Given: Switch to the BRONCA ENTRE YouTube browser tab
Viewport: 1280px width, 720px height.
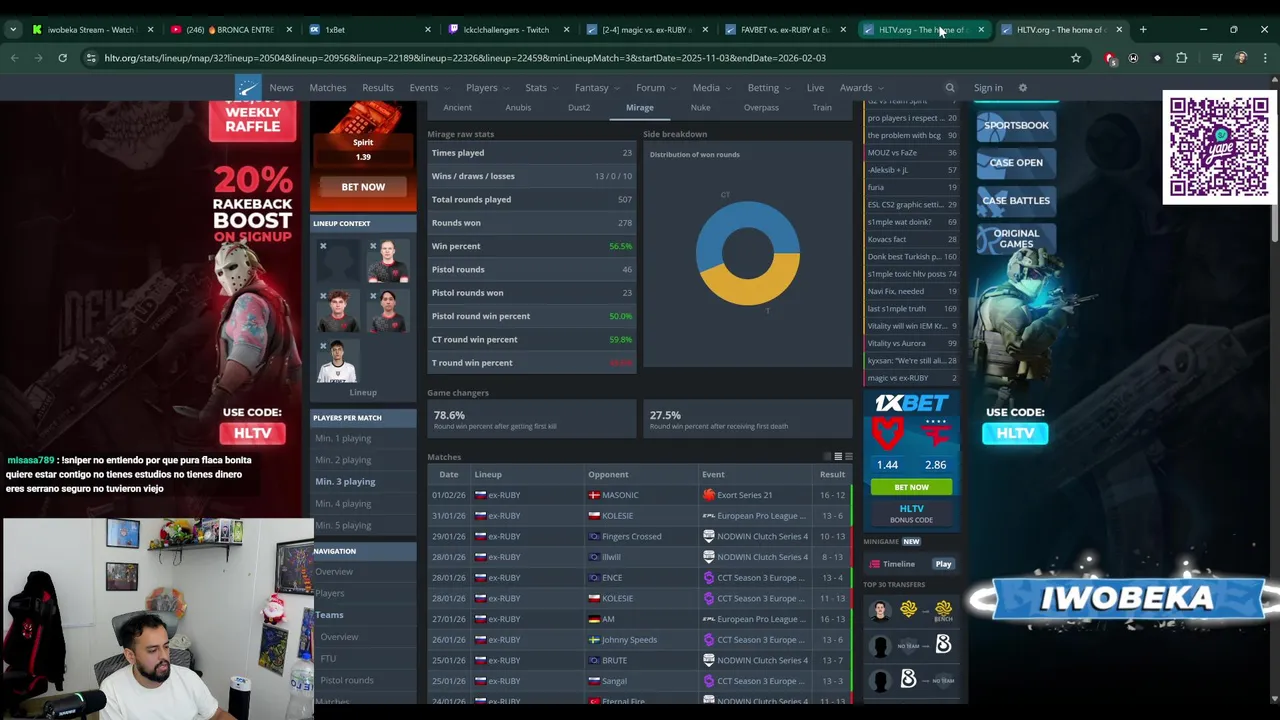Looking at the screenshot, I should [228, 29].
